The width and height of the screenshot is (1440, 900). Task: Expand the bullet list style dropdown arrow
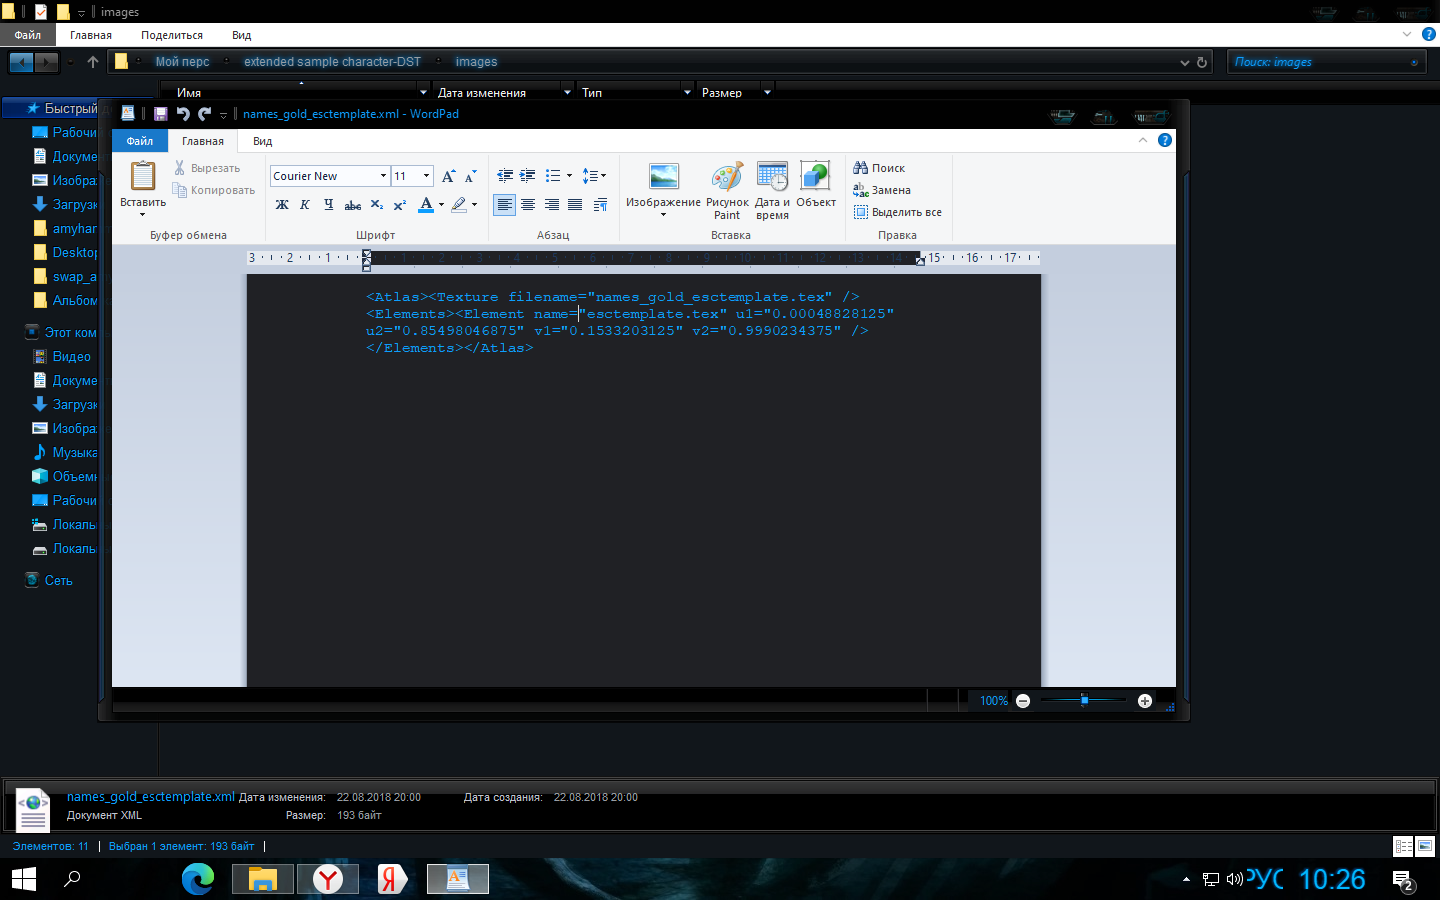click(569, 176)
